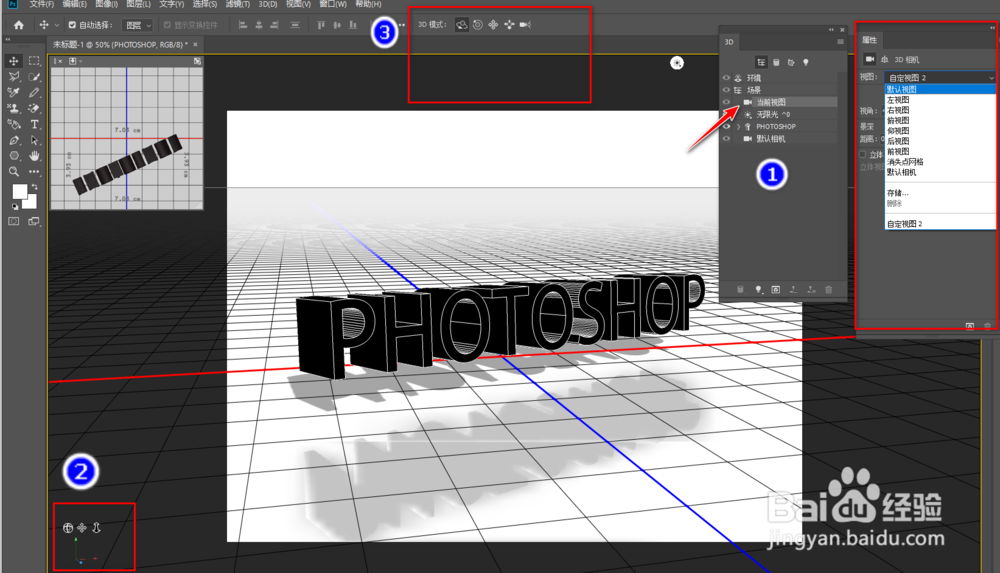Image resolution: width=1000 pixels, height=573 pixels.
Task: Open the 文件(F) menu
Action: [x=41, y=4]
